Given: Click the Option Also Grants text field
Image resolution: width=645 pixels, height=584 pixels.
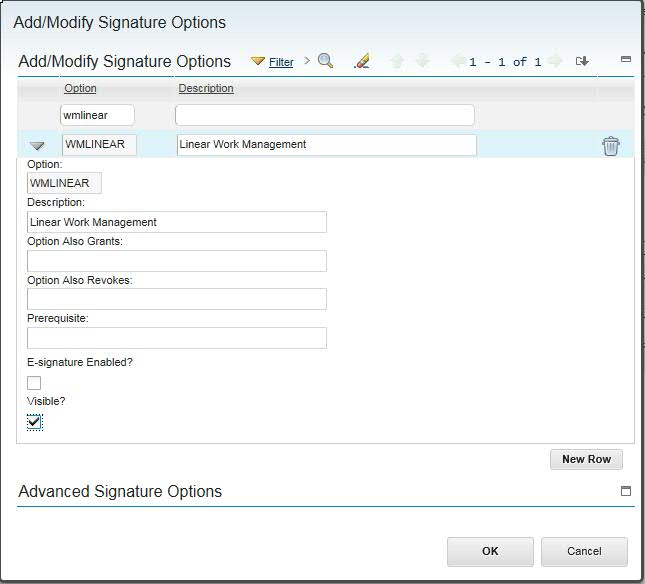Looking at the screenshot, I should click(x=177, y=261).
